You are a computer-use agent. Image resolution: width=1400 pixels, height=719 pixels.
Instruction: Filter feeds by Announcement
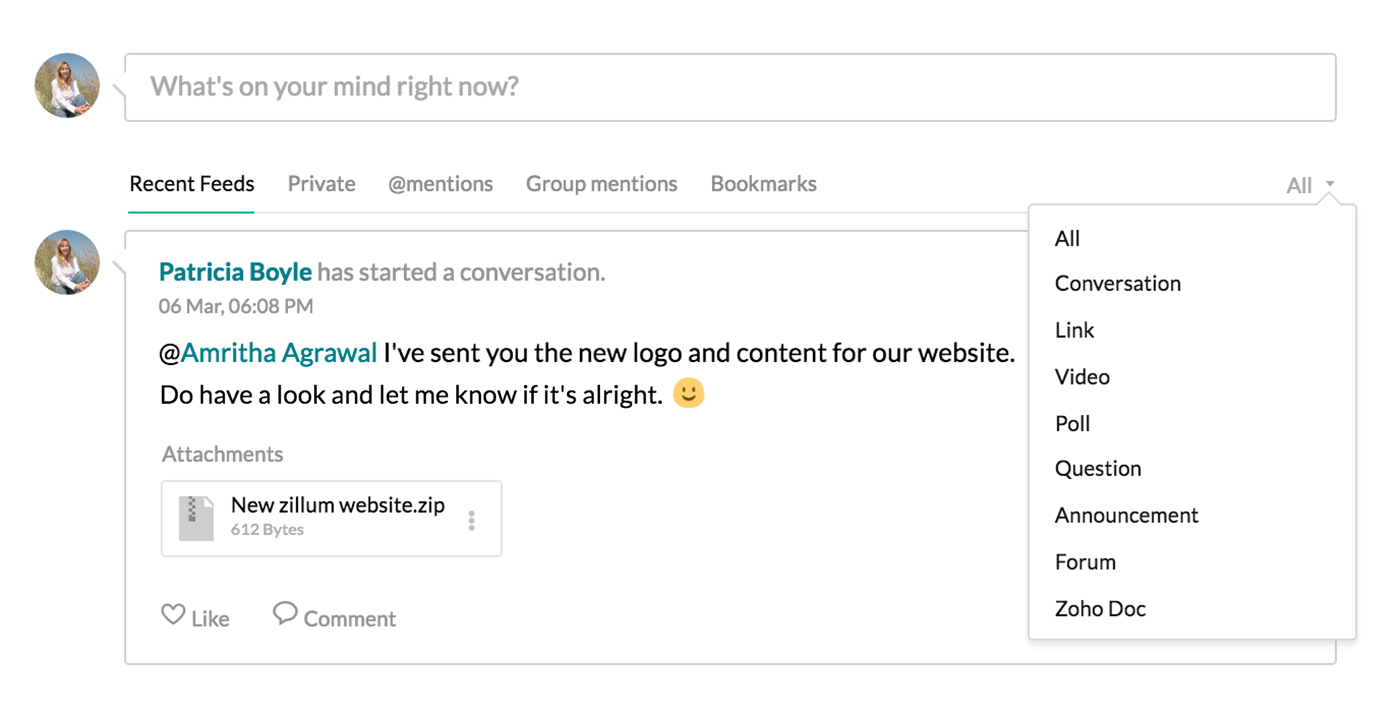point(1126,516)
